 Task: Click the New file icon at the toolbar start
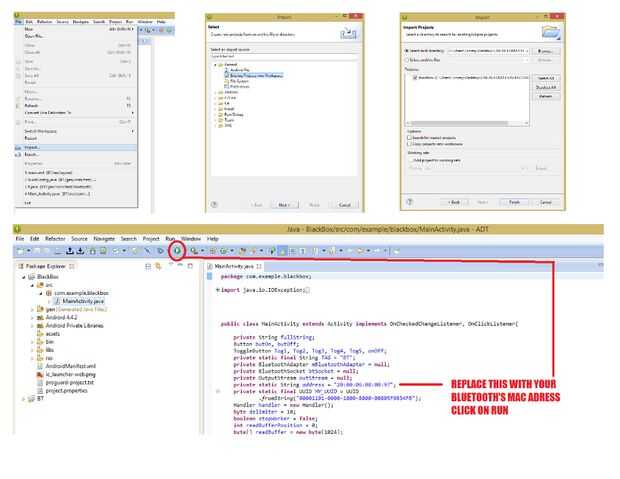20,251
